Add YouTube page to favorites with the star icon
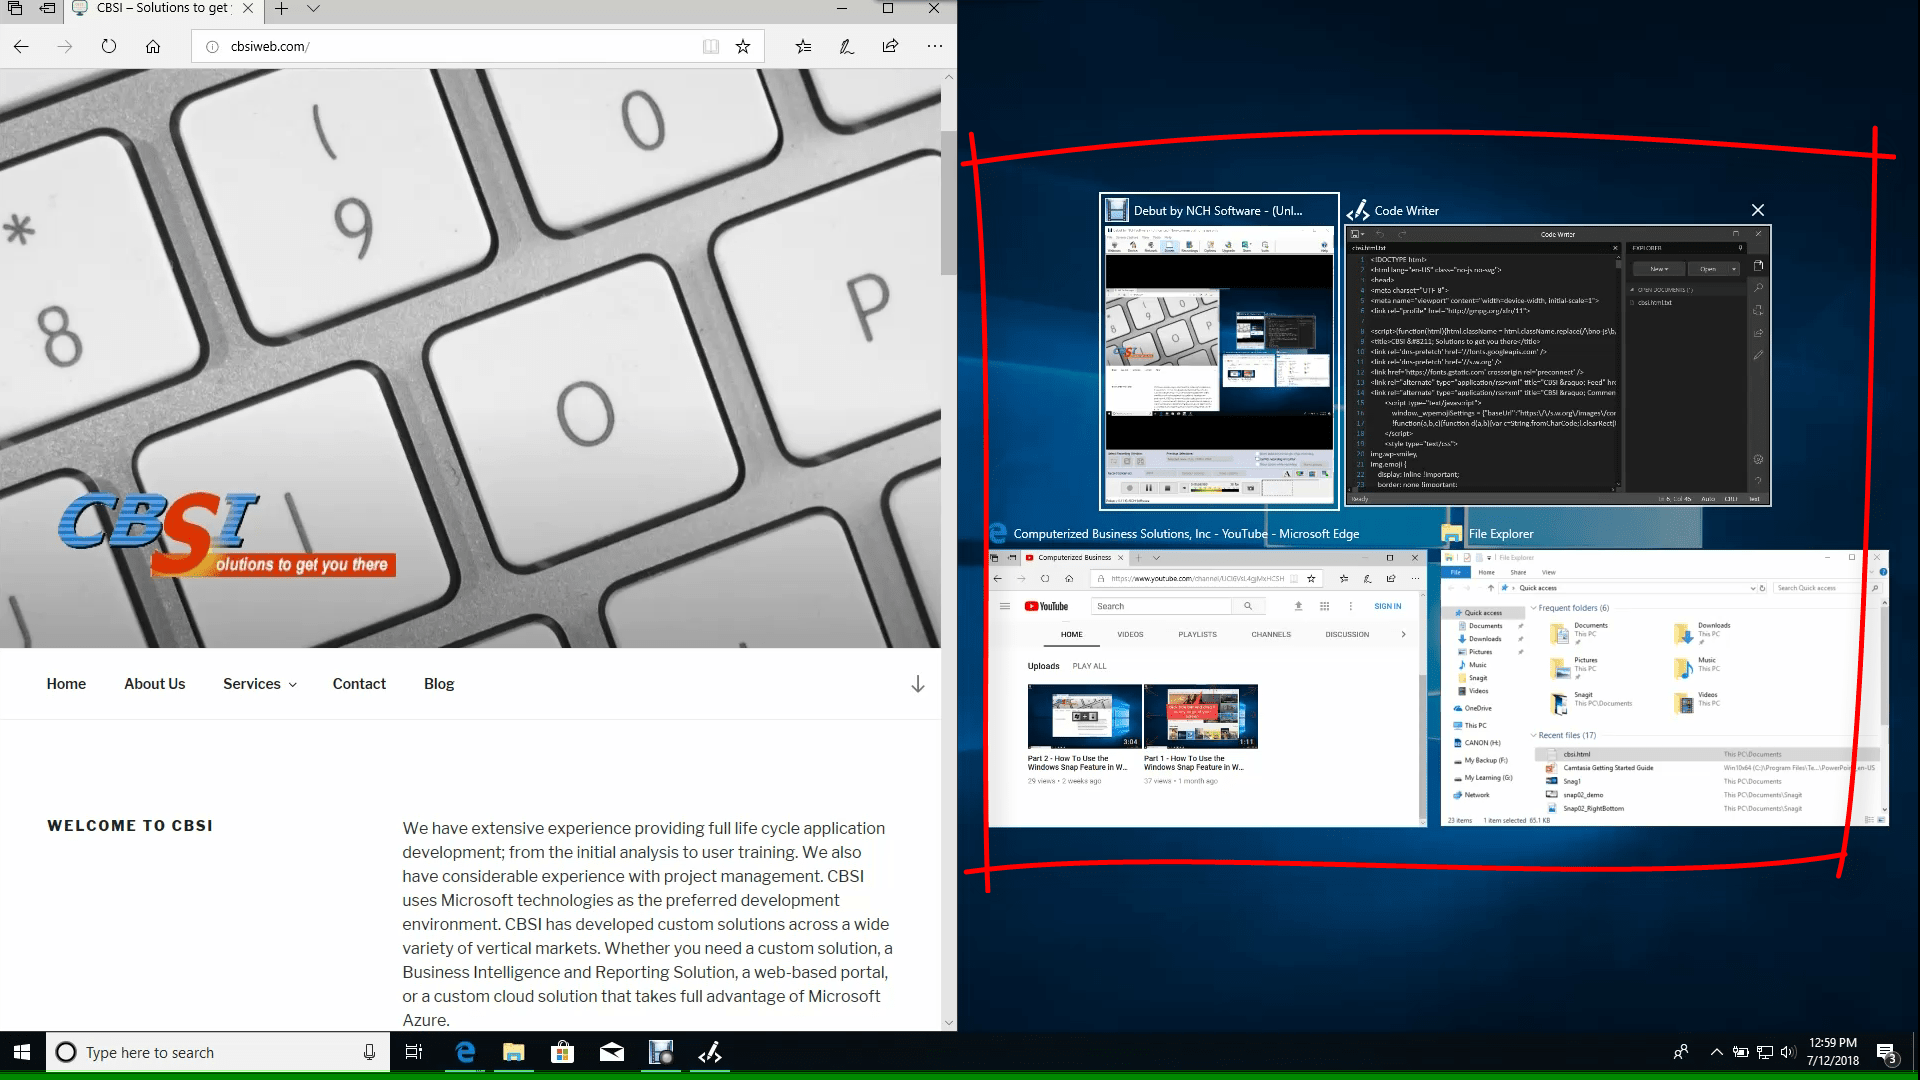Screen dimensions: 1920x1080 point(1311,578)
